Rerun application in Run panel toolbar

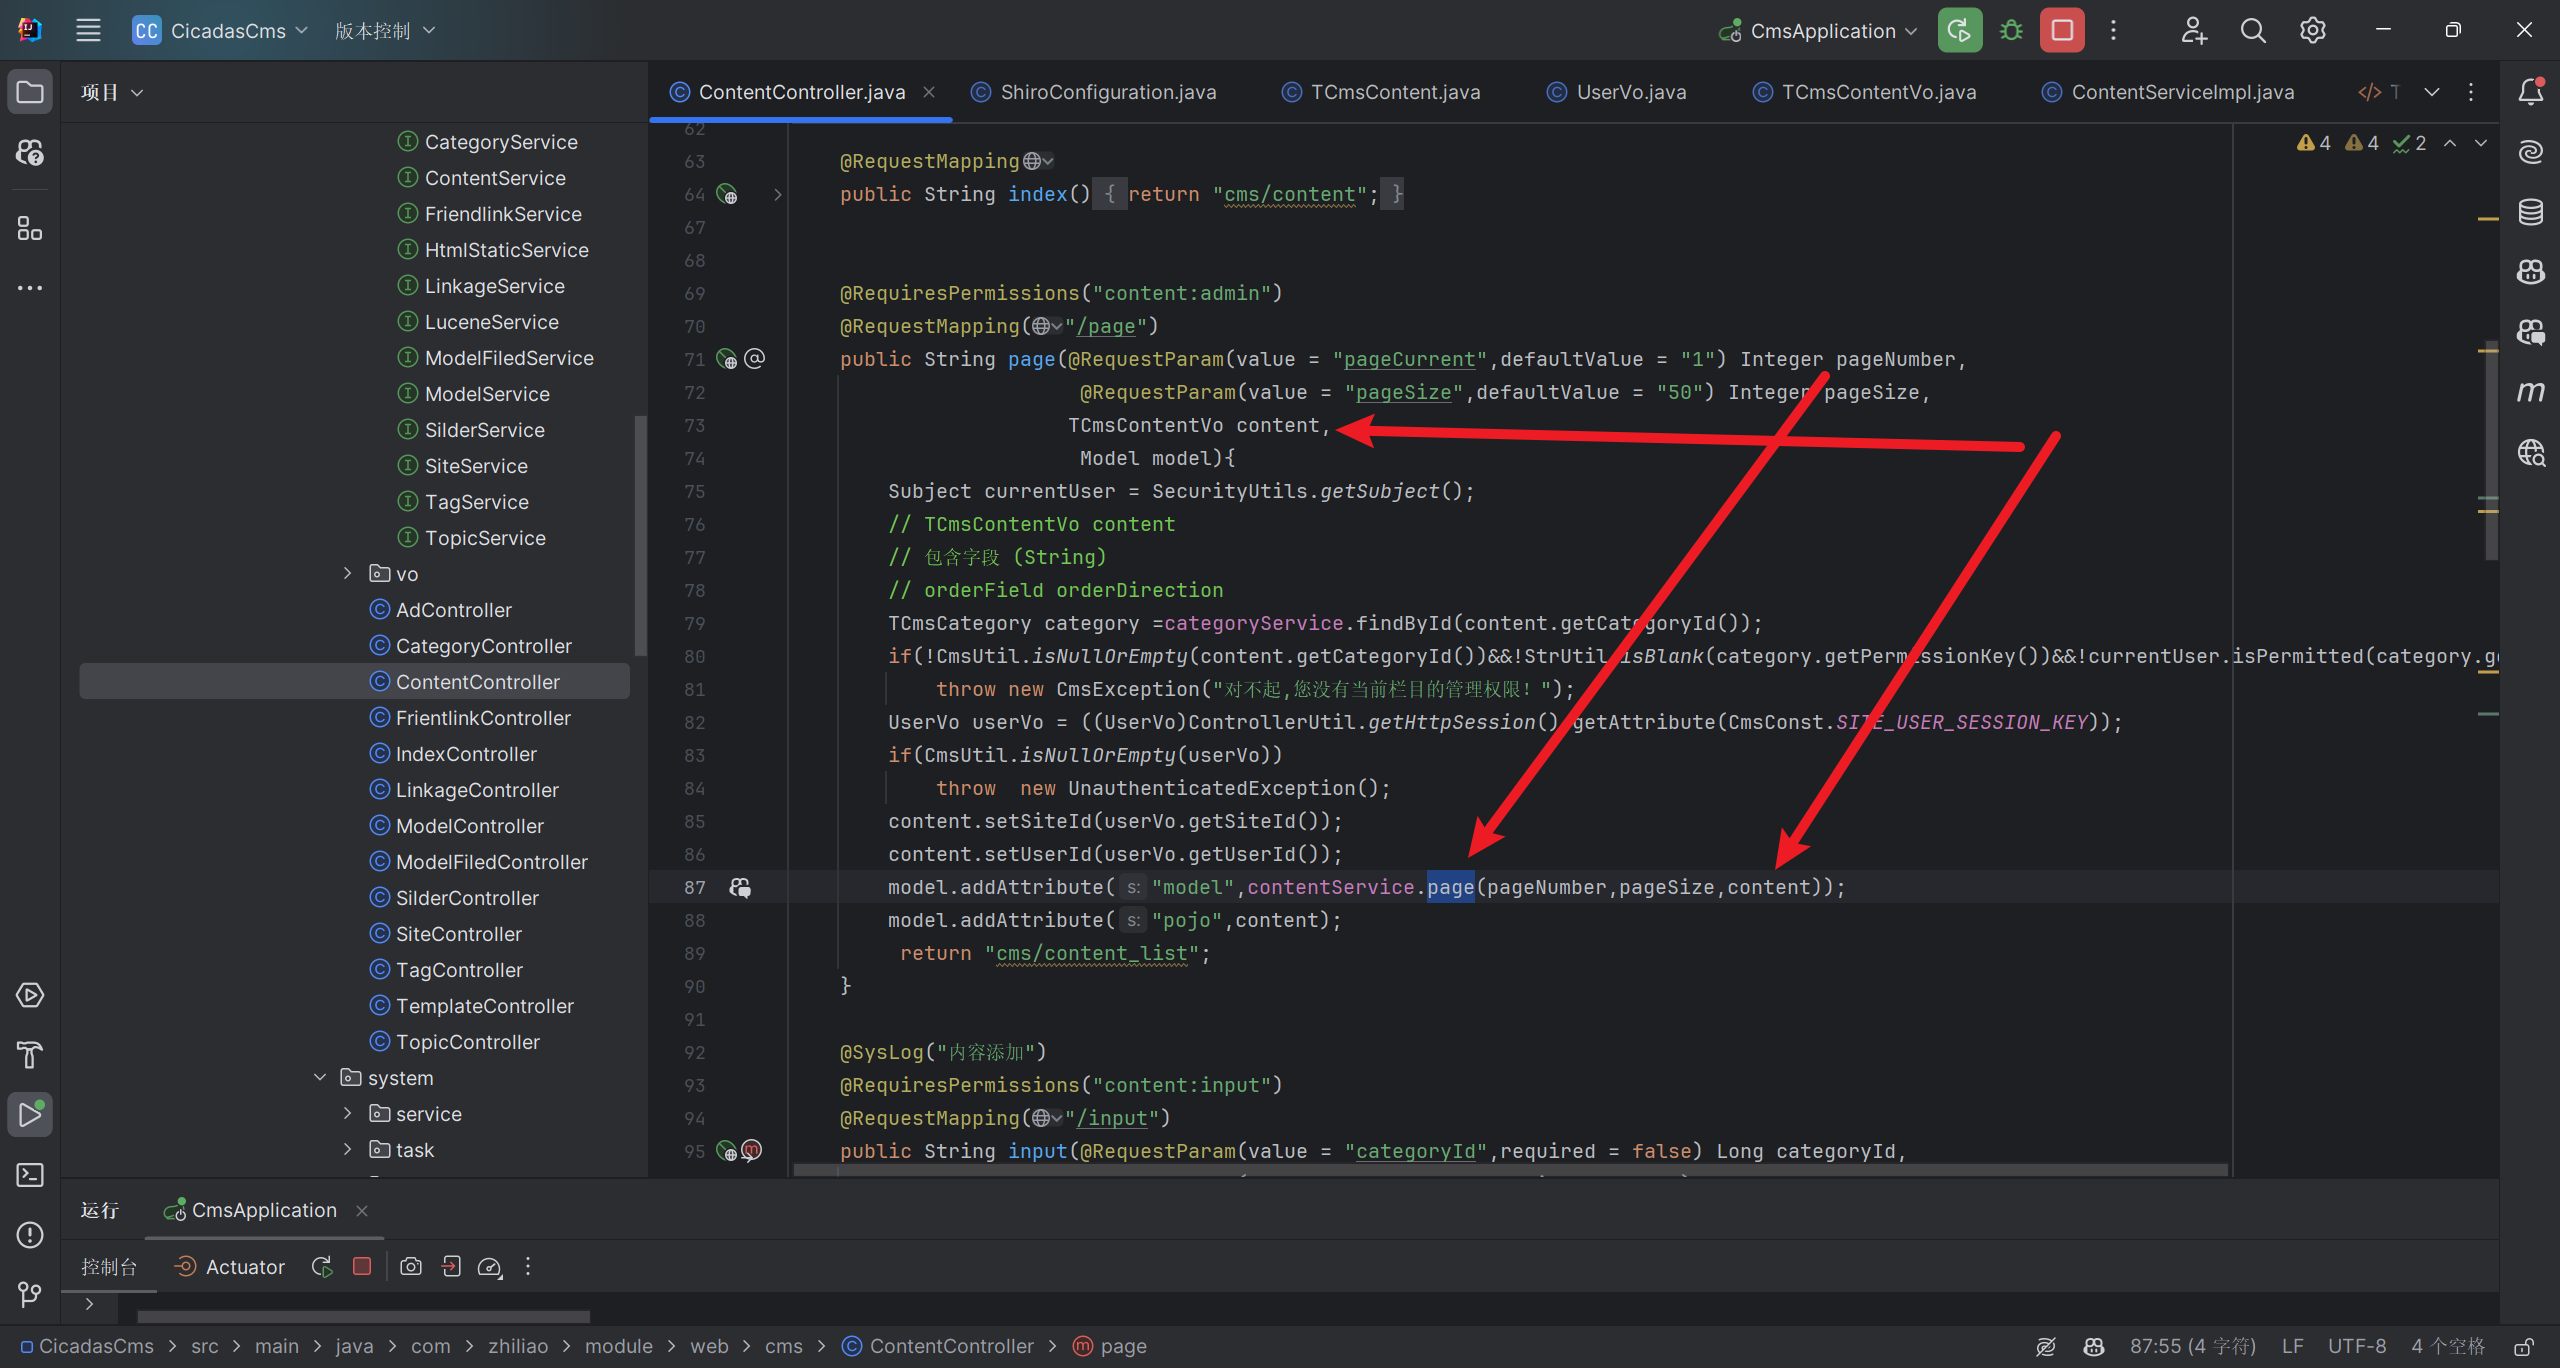coord(322,1267)
